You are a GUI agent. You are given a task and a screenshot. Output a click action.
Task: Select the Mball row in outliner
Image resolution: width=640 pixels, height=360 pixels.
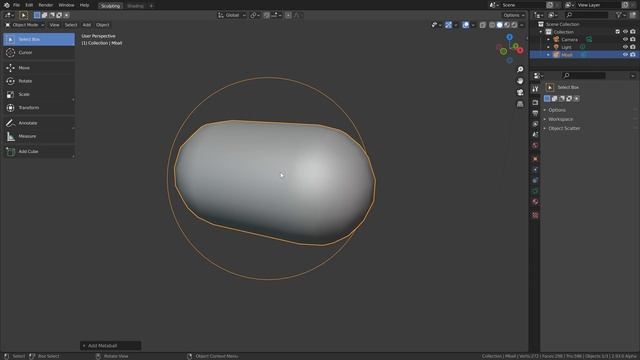(584, 55)
